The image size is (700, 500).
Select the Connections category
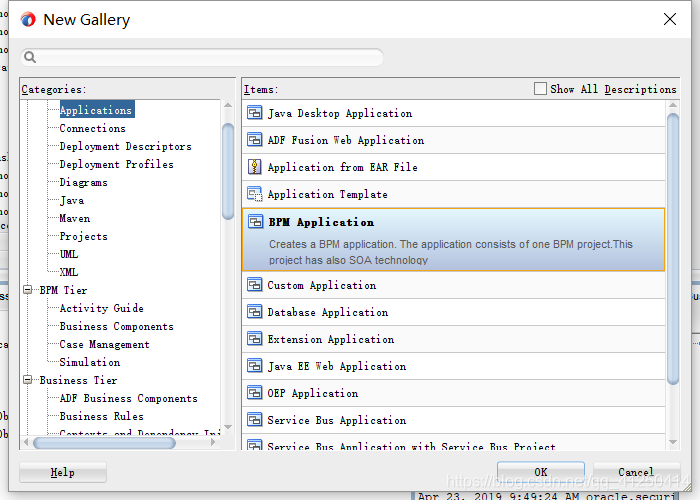pyautogui.click(x=93, y=129)
